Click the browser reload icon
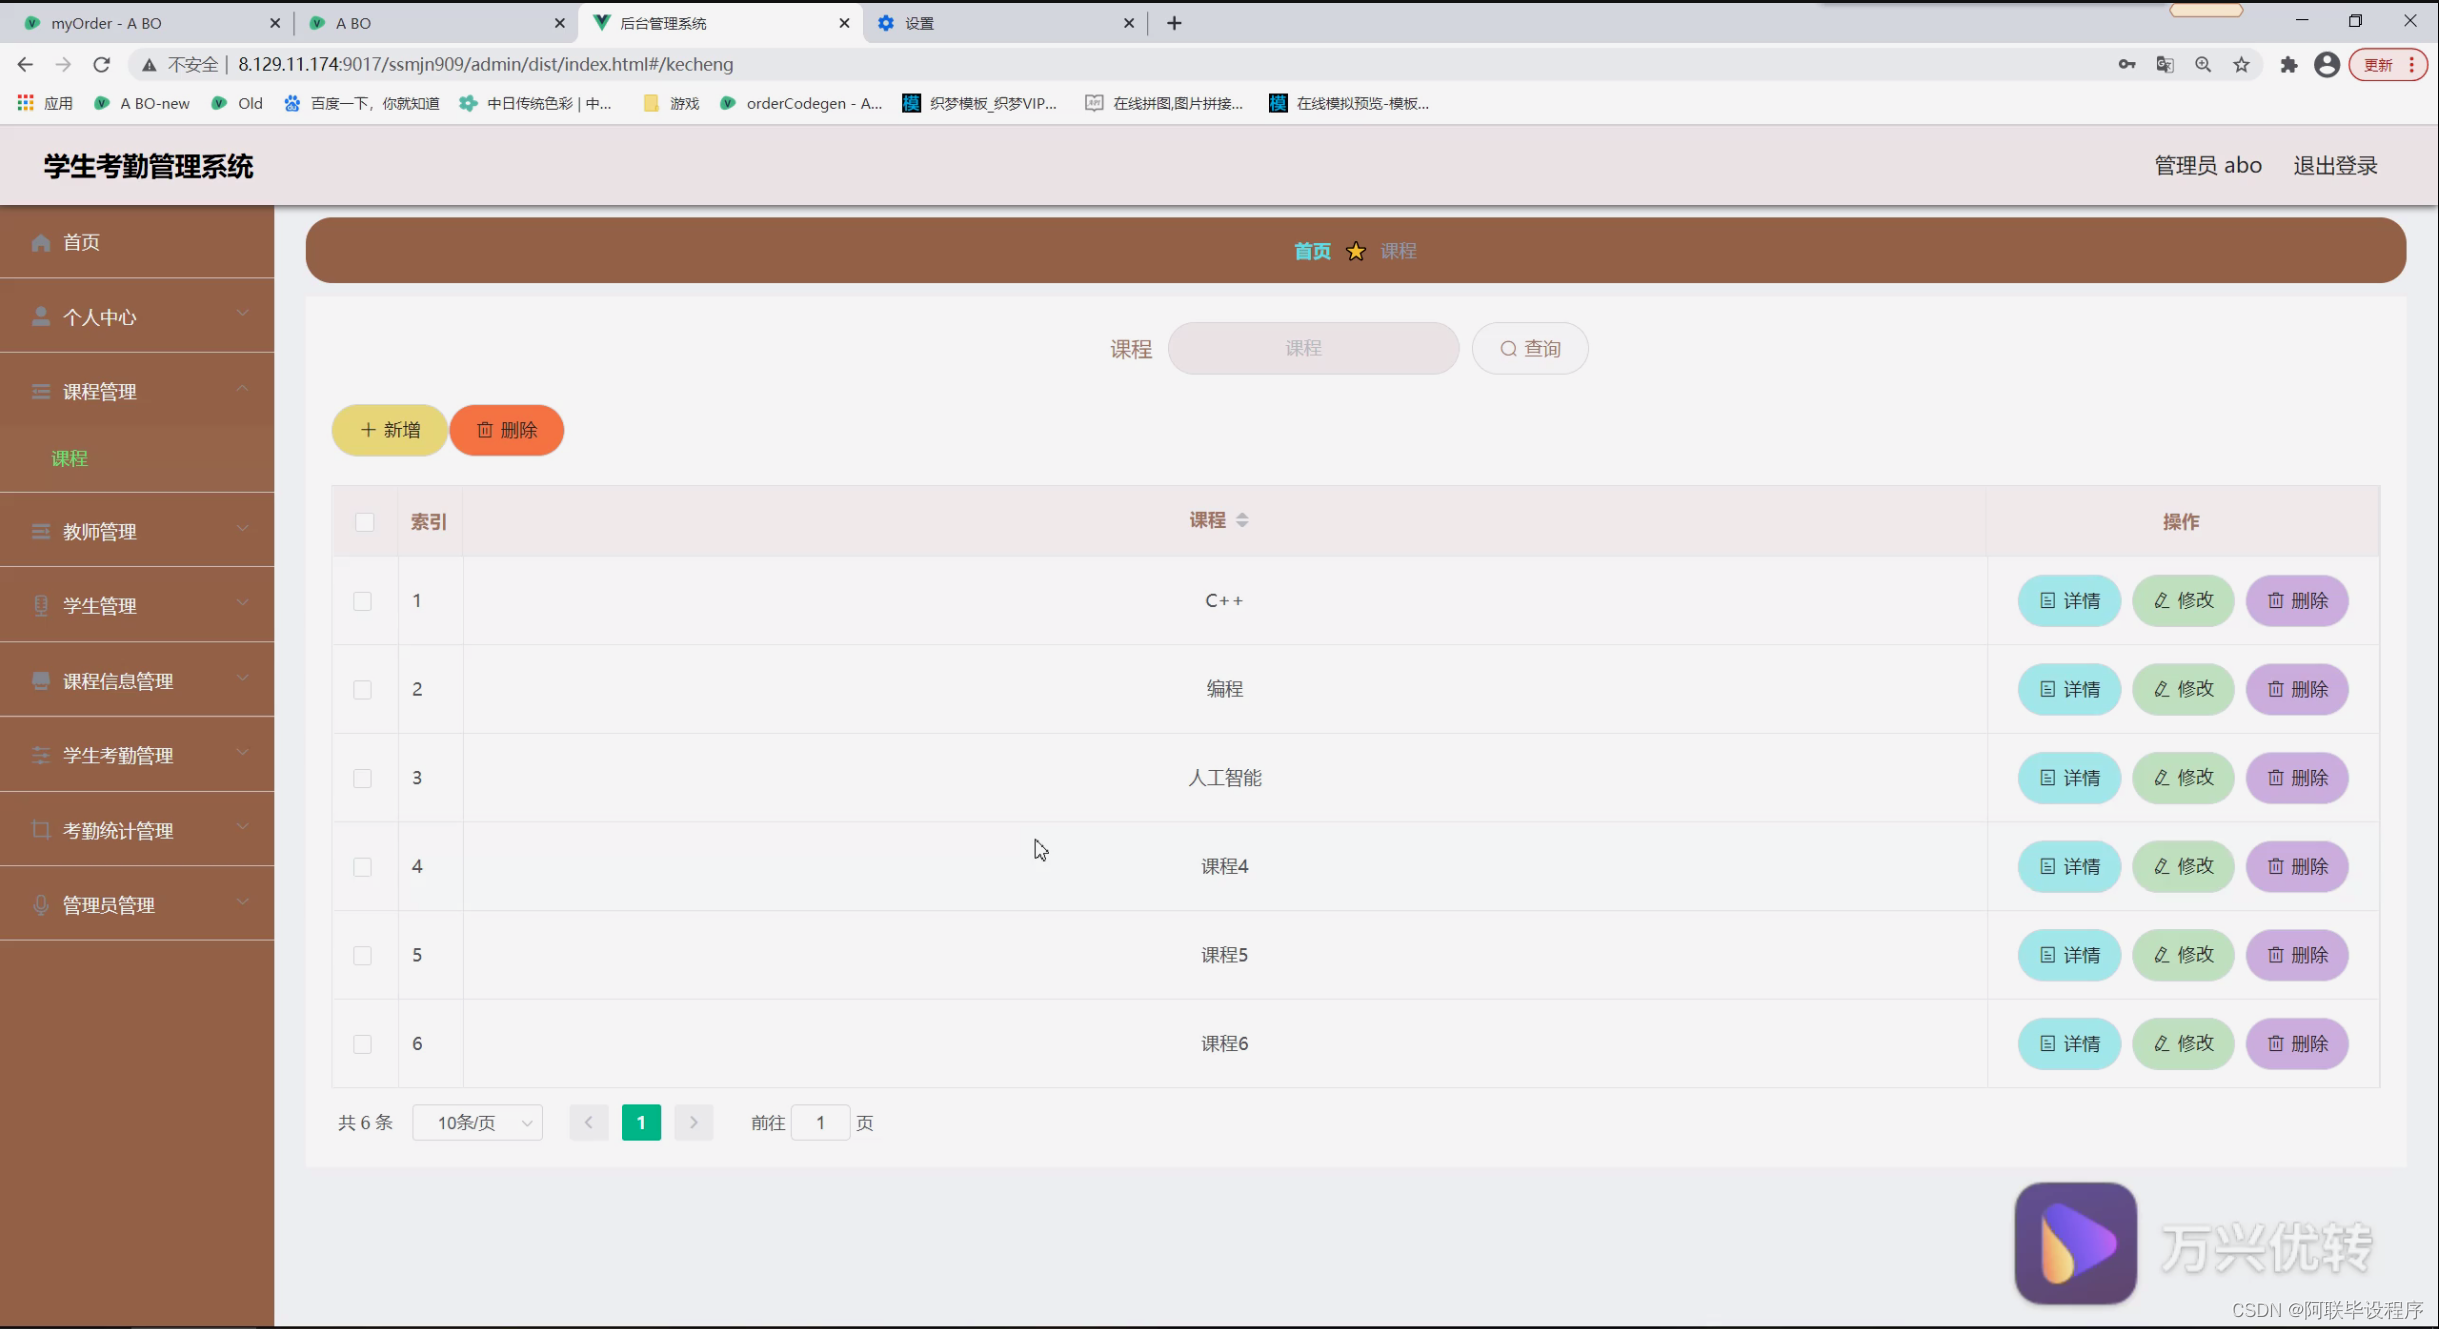This screenshot has height=1329, width=2439. [101, 64]
